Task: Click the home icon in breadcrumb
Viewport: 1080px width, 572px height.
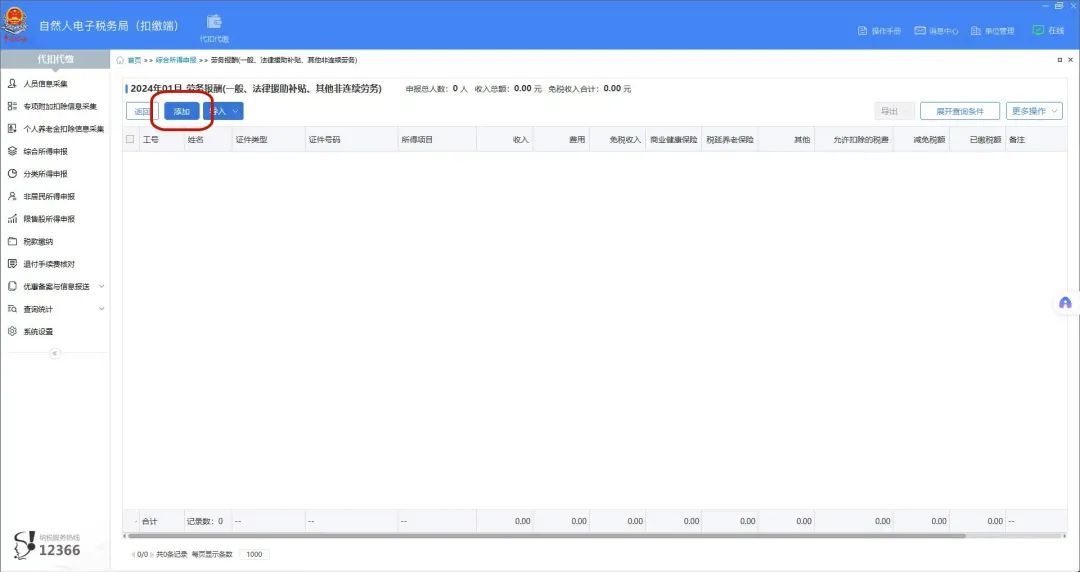Action: [121, 61]
